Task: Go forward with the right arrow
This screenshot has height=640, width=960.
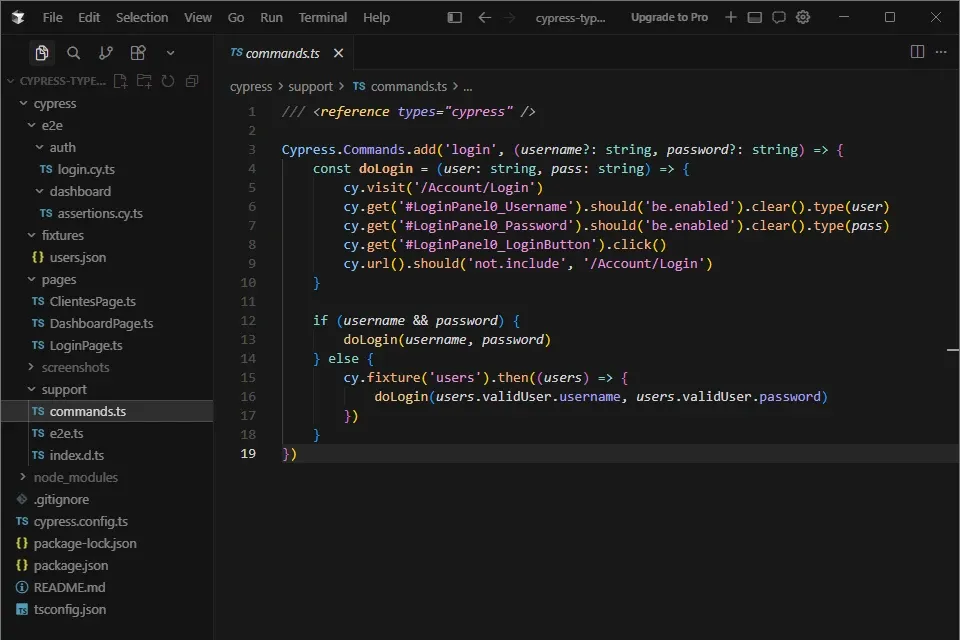Action: point(509,17)
